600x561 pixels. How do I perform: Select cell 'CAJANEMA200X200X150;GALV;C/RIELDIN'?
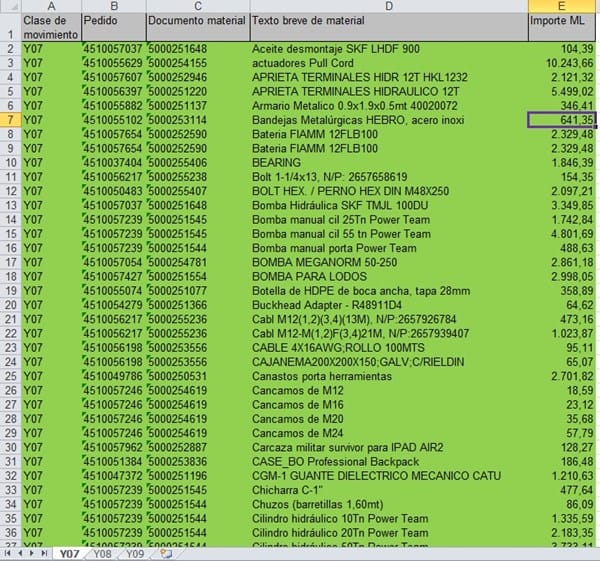tap(389, 362)
